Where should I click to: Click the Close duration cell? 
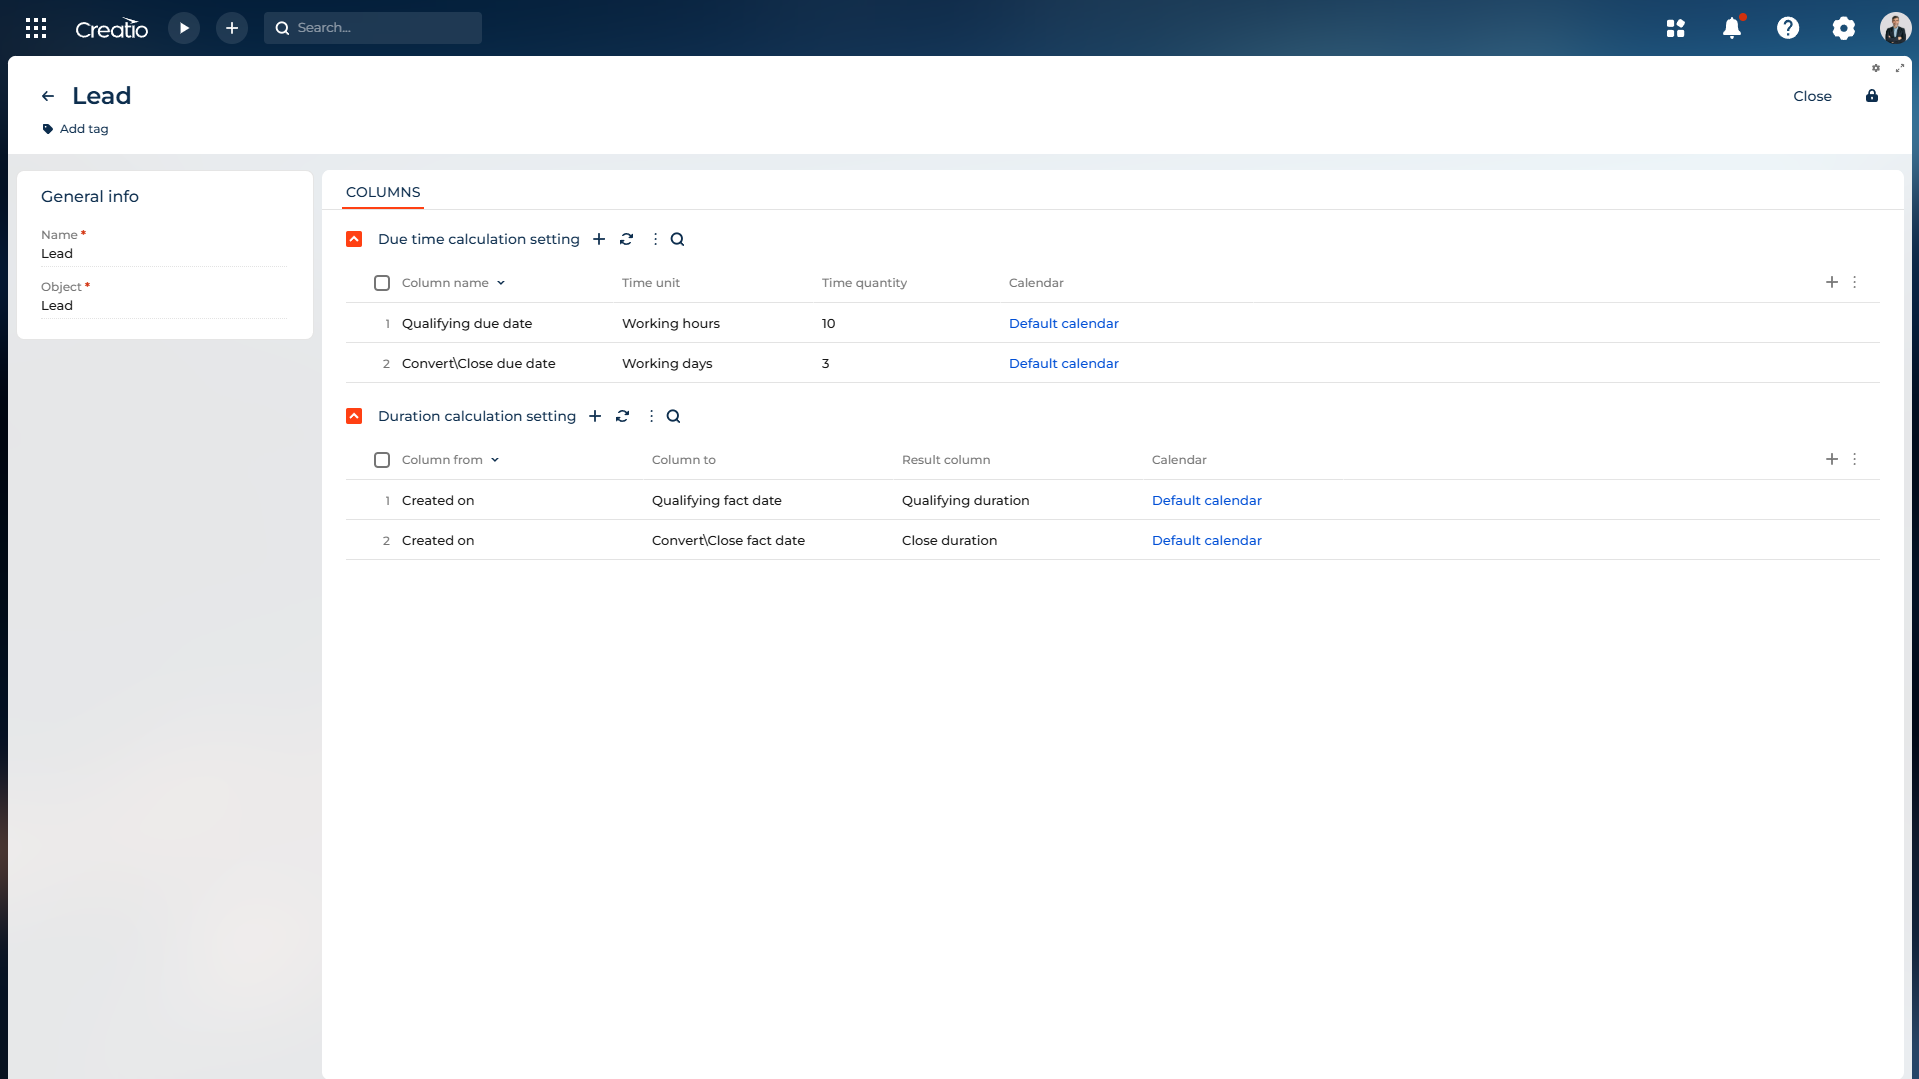coord(950,540)
